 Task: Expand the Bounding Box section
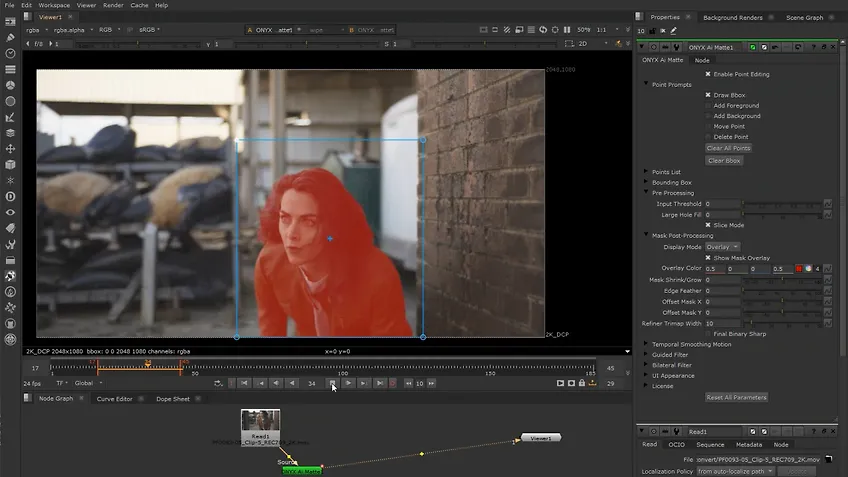(646, 182)
